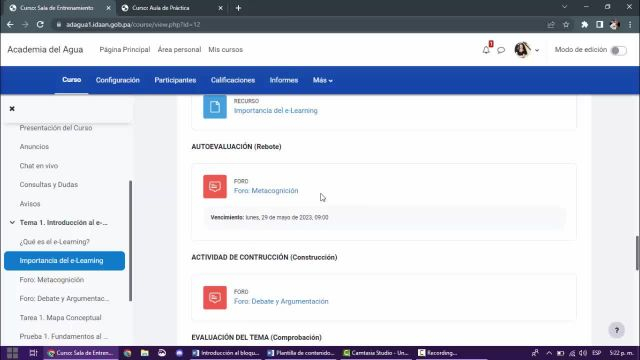This screenshot has height=360, width=640.
Task: Select Anuncios in course index
Action: tap(34, 147)
